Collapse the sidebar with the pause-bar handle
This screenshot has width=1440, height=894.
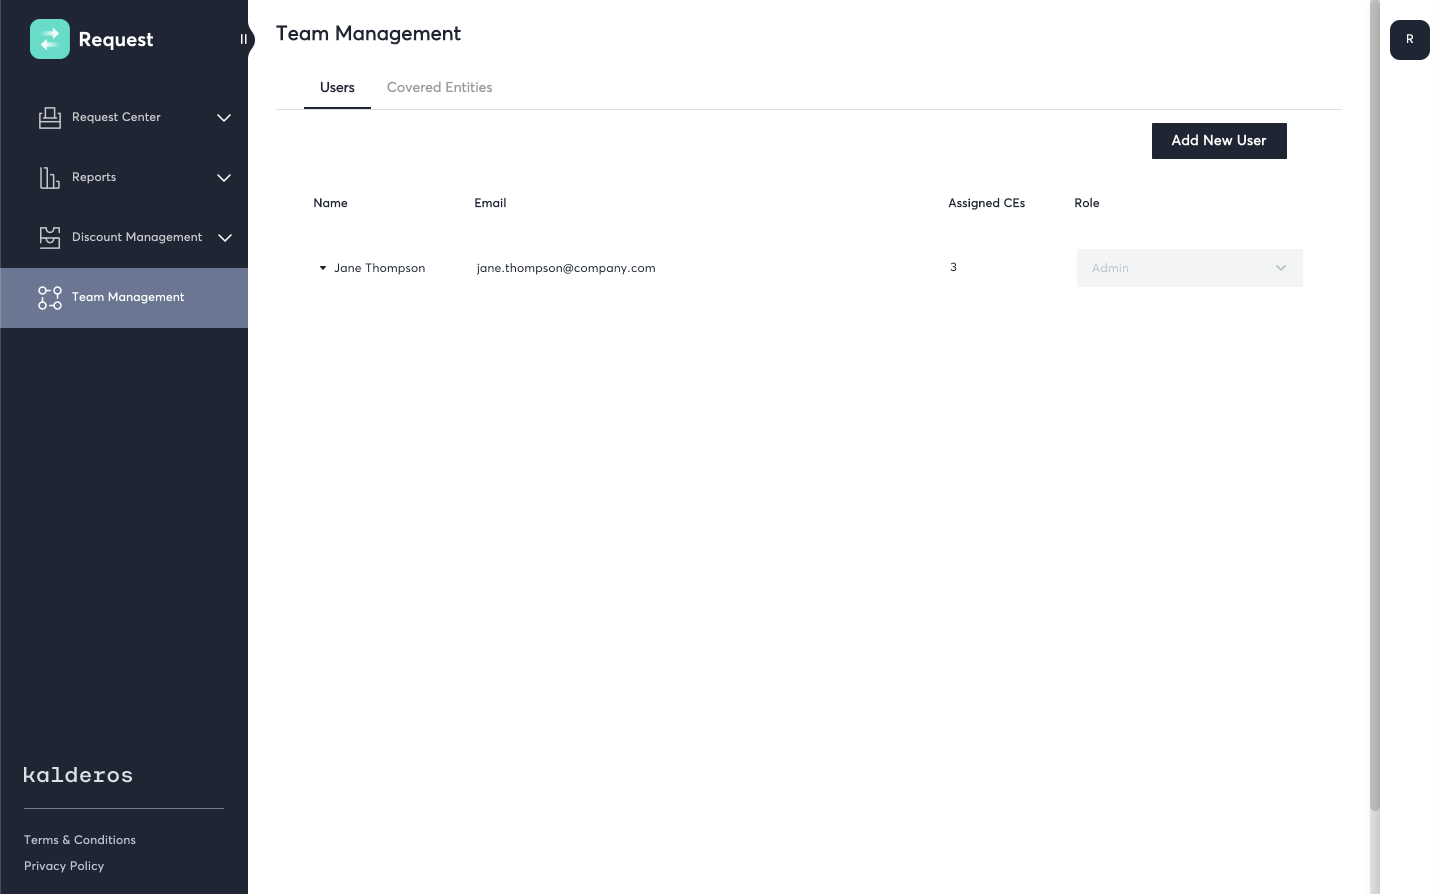tap(243, 39)
